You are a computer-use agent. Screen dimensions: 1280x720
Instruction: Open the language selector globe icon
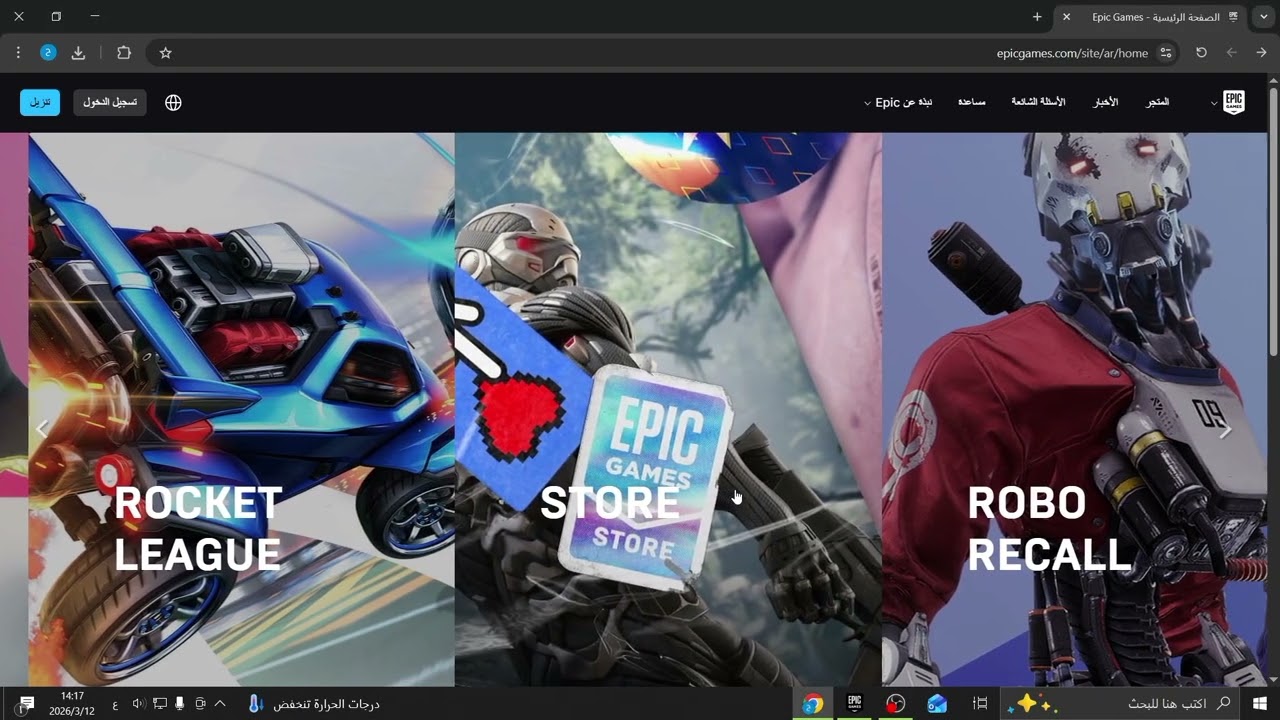tap(173, 102)
